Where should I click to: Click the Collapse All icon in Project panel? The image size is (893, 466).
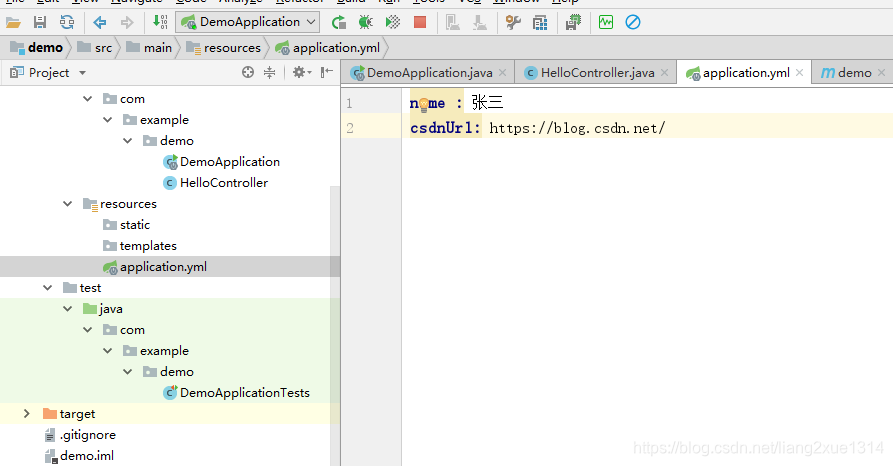pos(269,72)
